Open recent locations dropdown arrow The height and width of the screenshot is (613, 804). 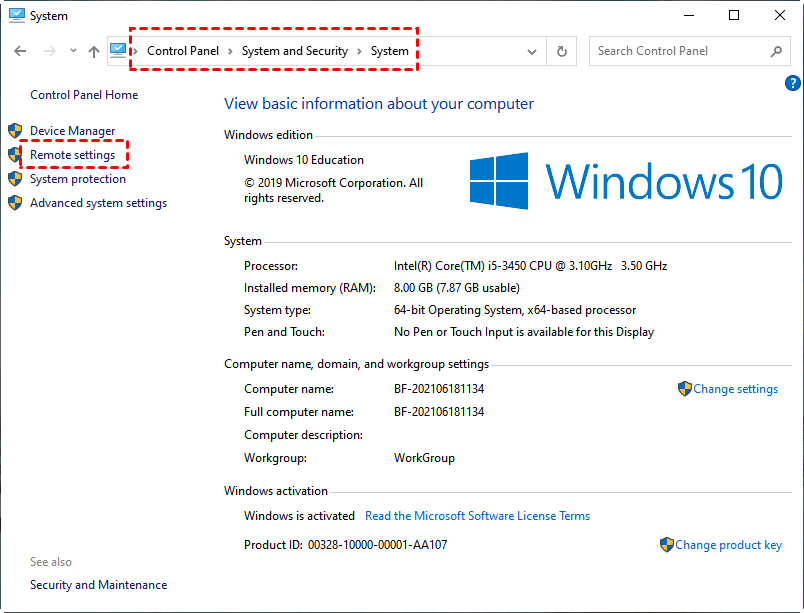pyautogui.click(x=73, y=51)
